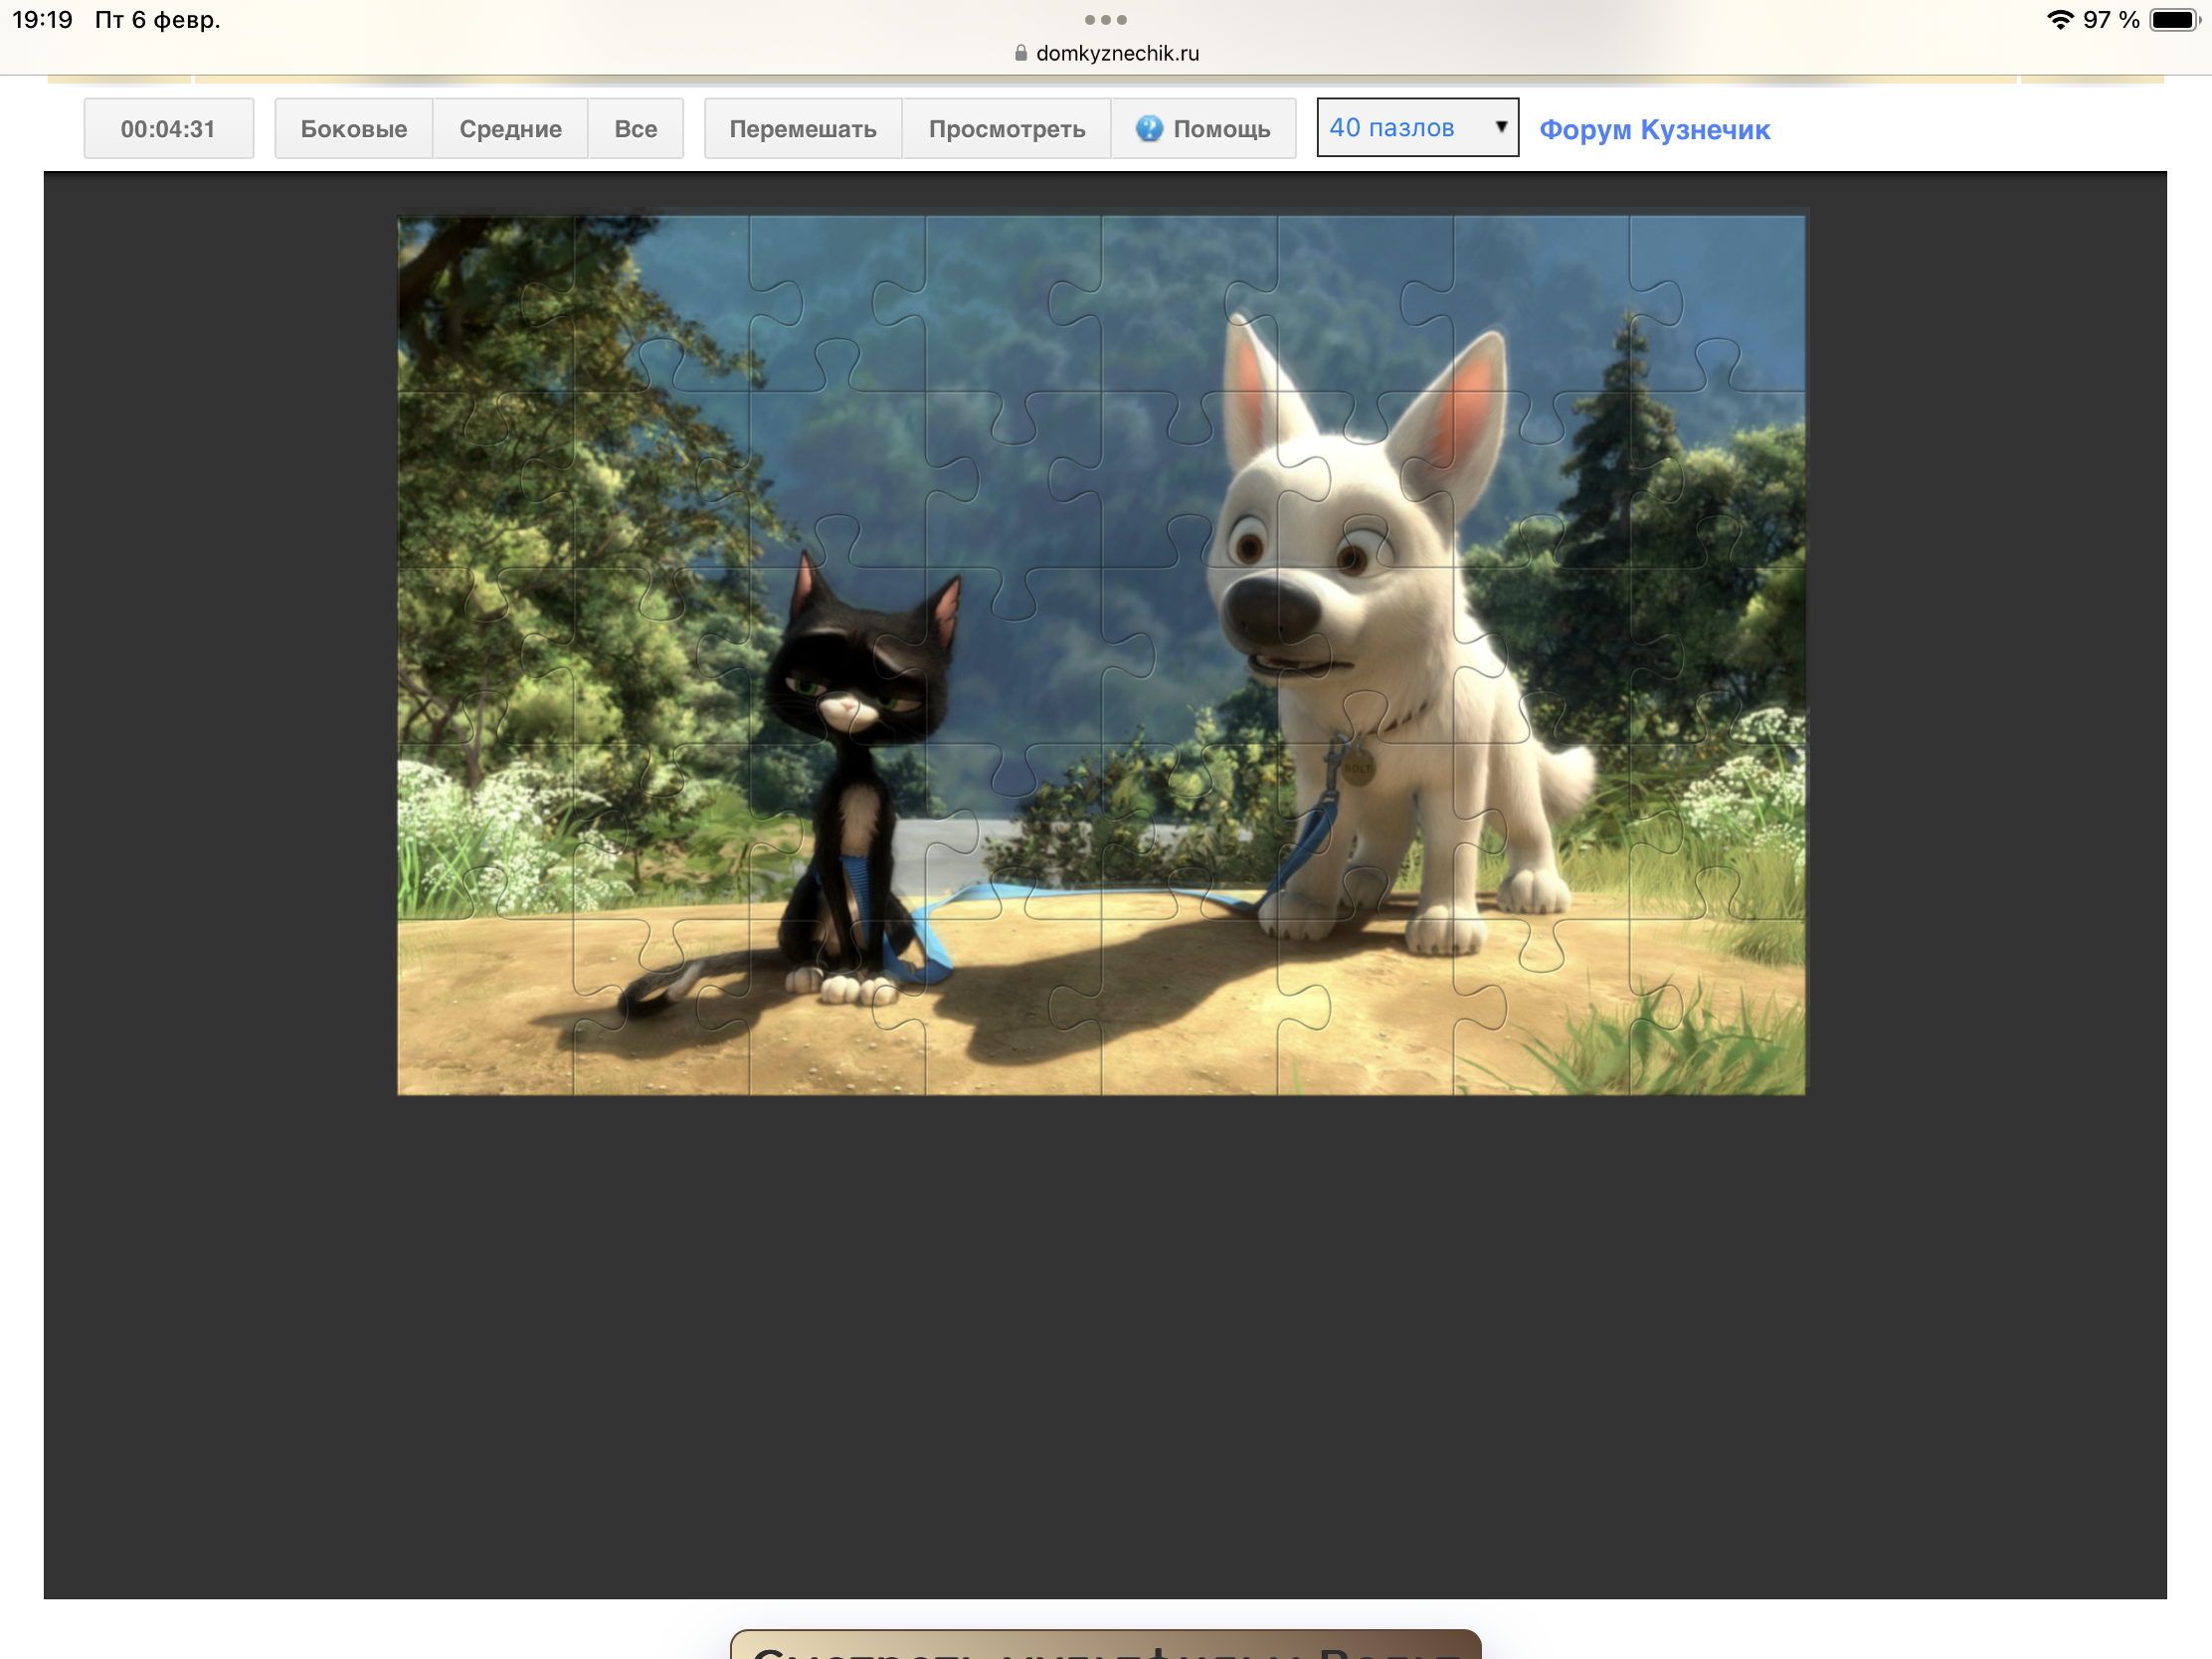Click the padlock icon beside the URL
The image size is (2212, 1659).
pos(1020,53)
